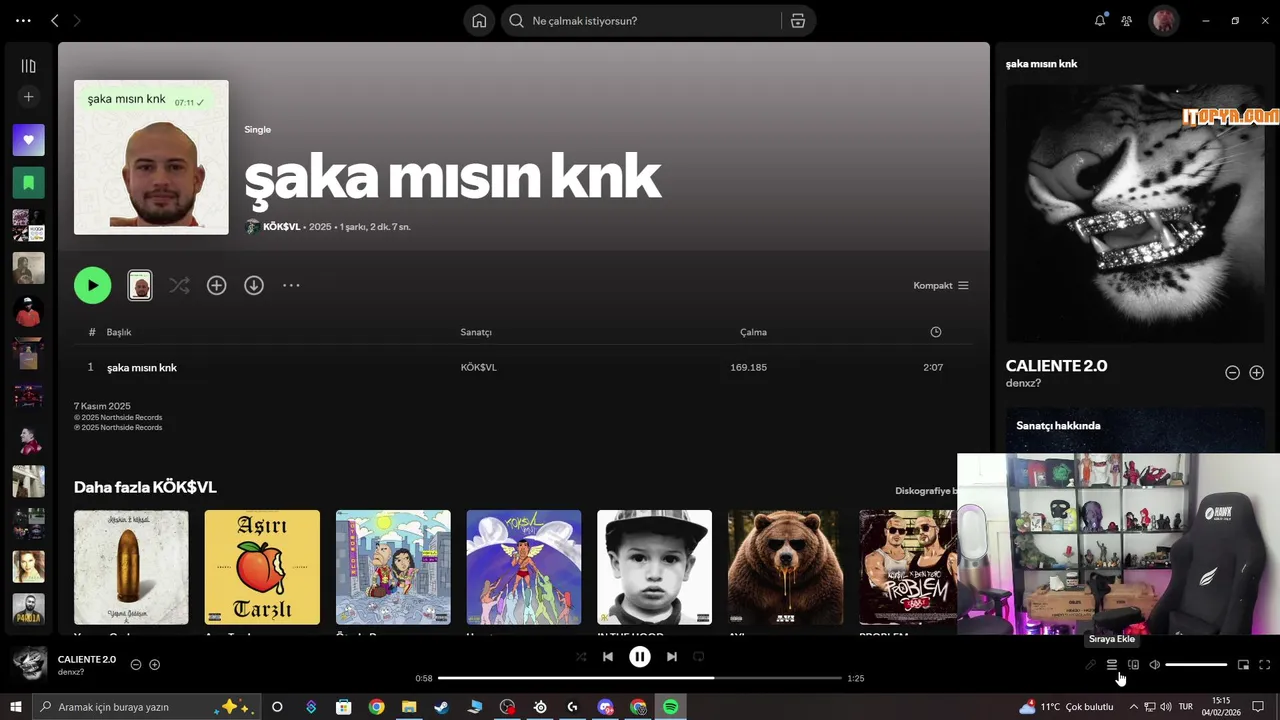
Task: Open the KÖK$VL artist link in the header
Action: click(x=281, y=227)
